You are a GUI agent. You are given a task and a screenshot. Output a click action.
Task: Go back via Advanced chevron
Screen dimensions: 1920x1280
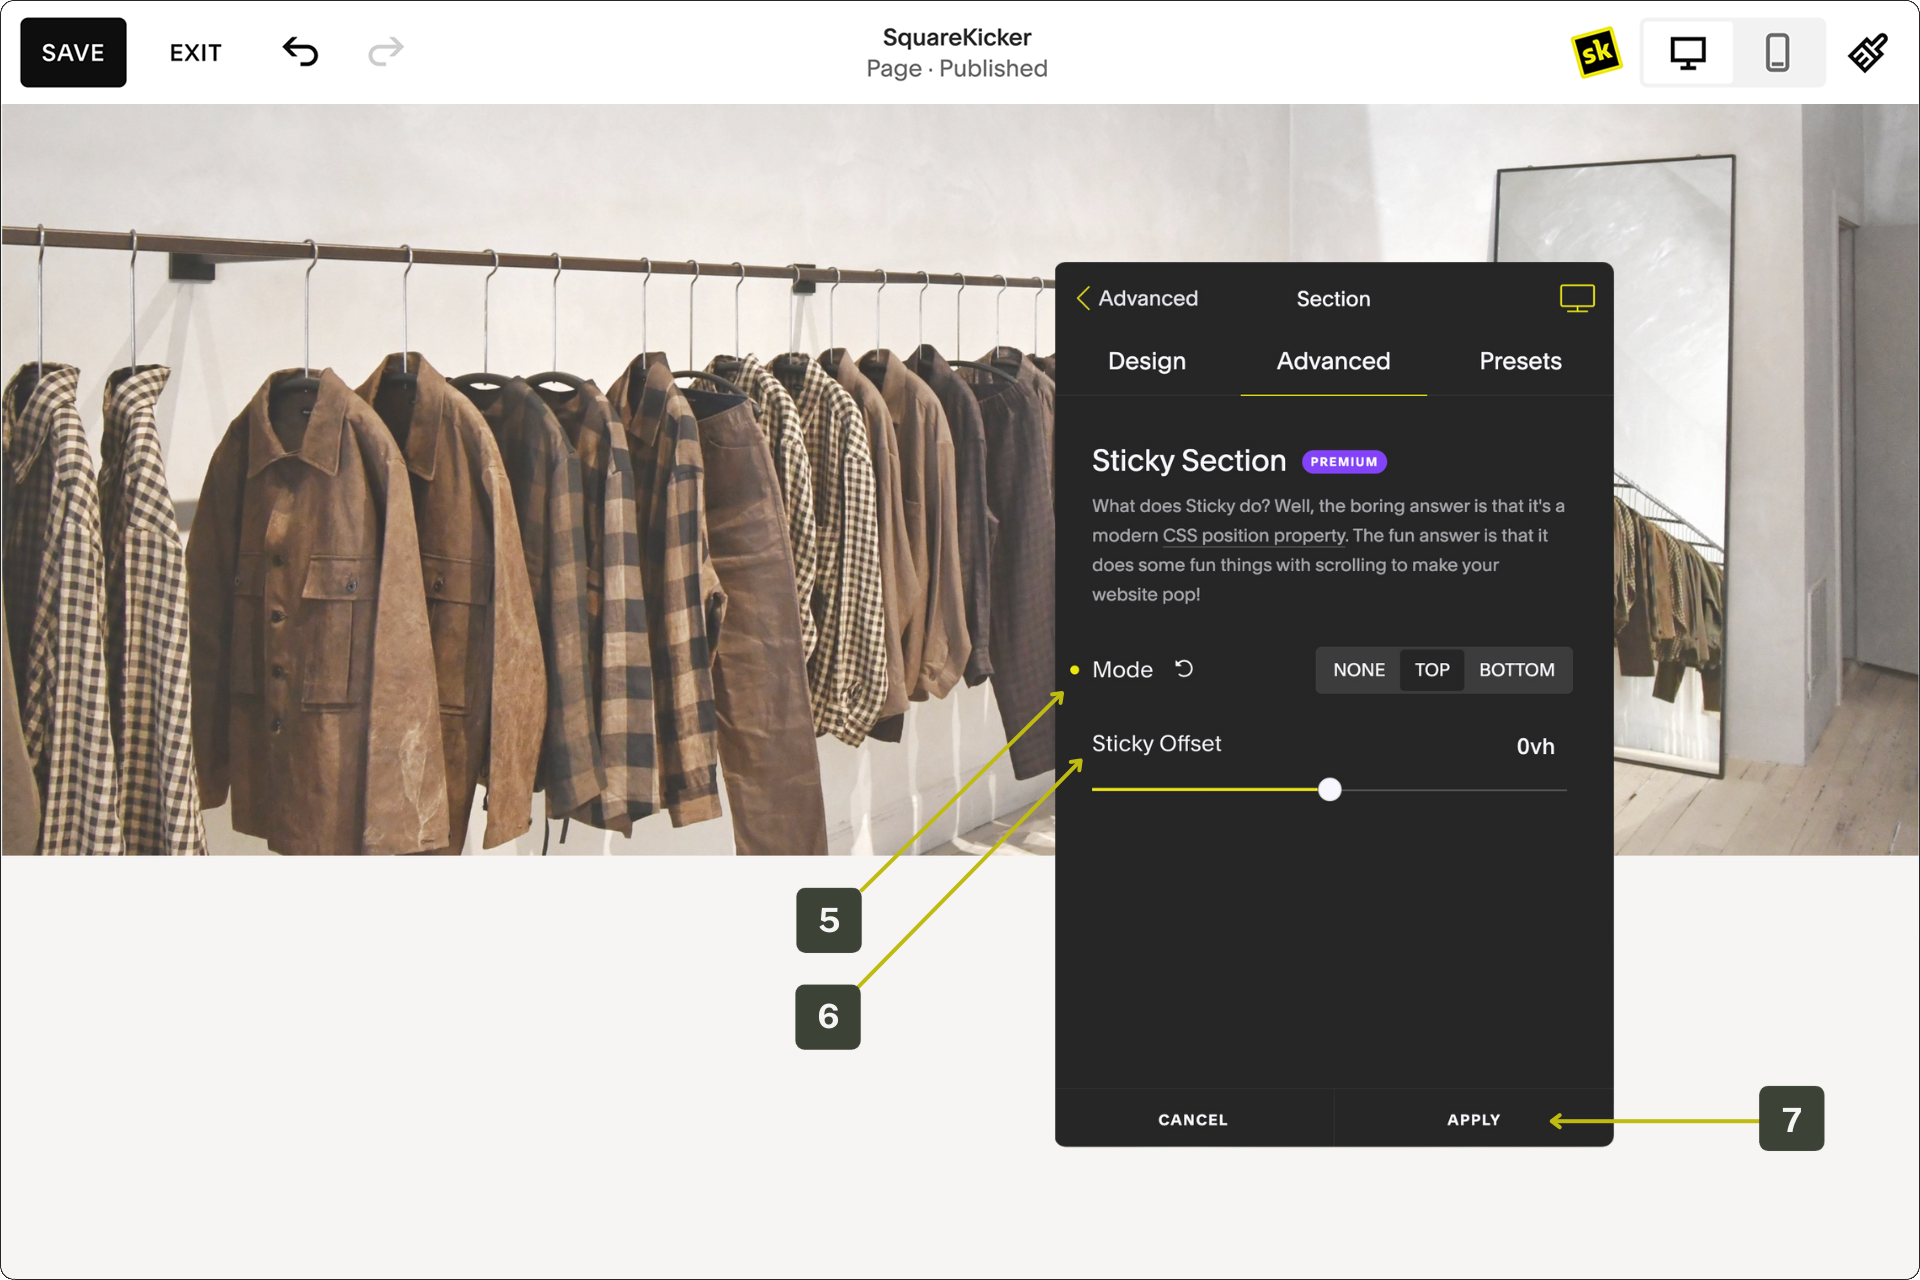[x=1083, y=298]
